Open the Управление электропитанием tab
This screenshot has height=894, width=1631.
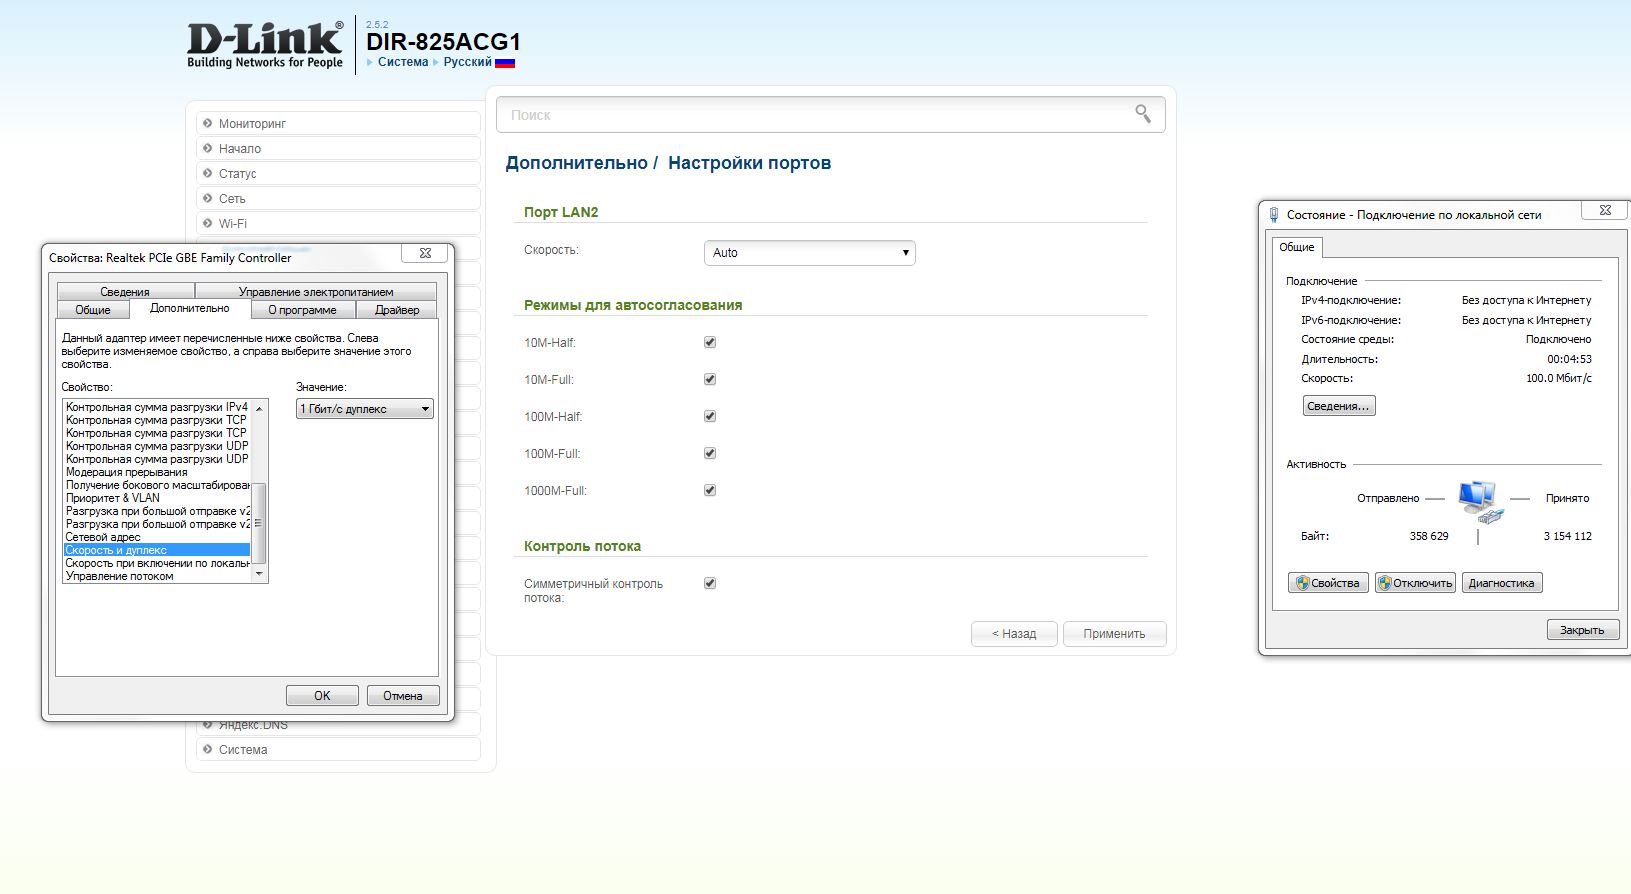(x=316, y=292)
